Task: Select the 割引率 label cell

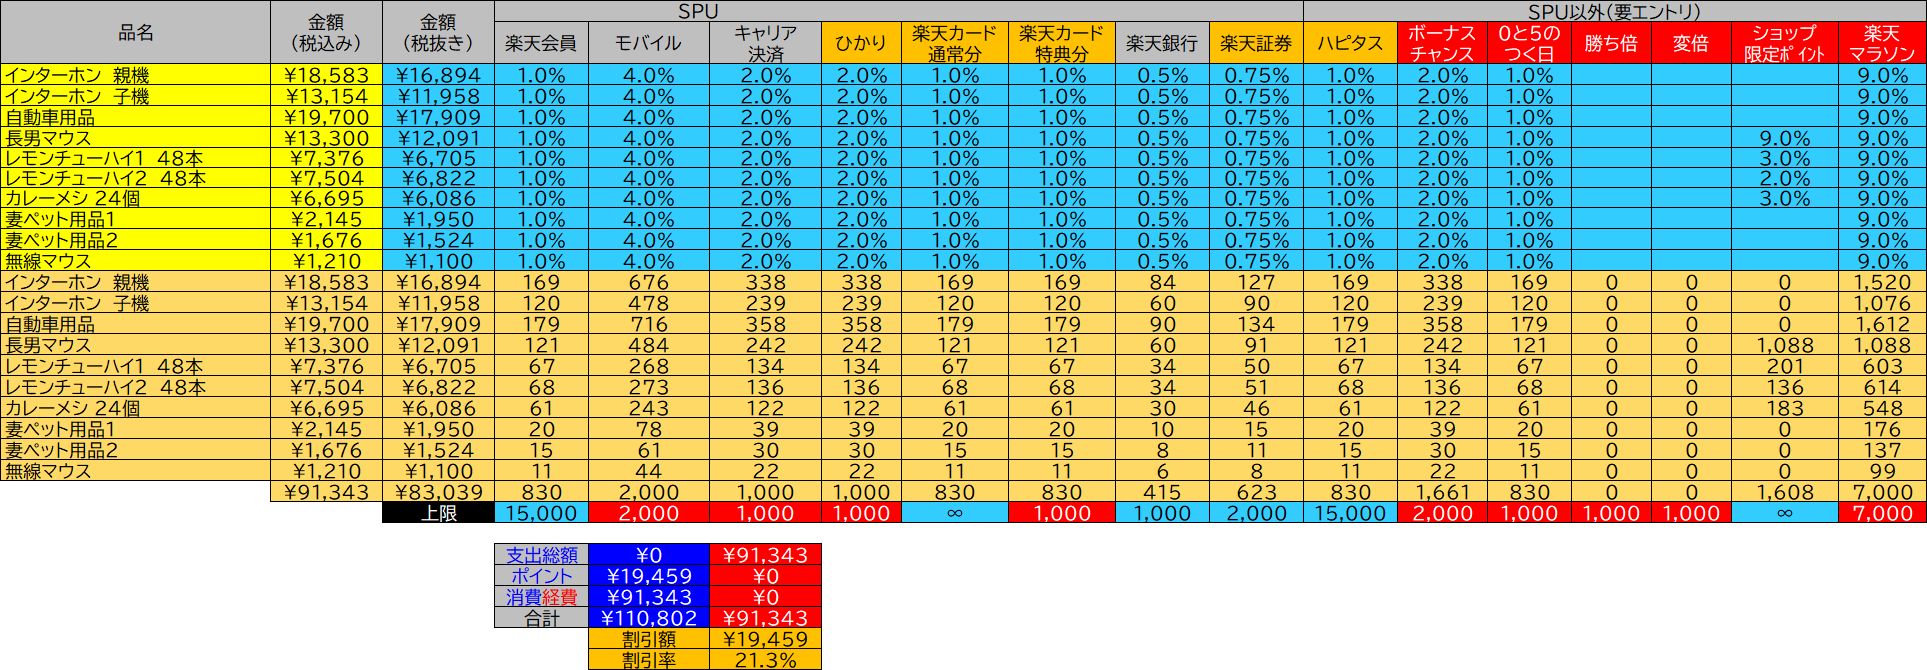Action: (649, 660)
